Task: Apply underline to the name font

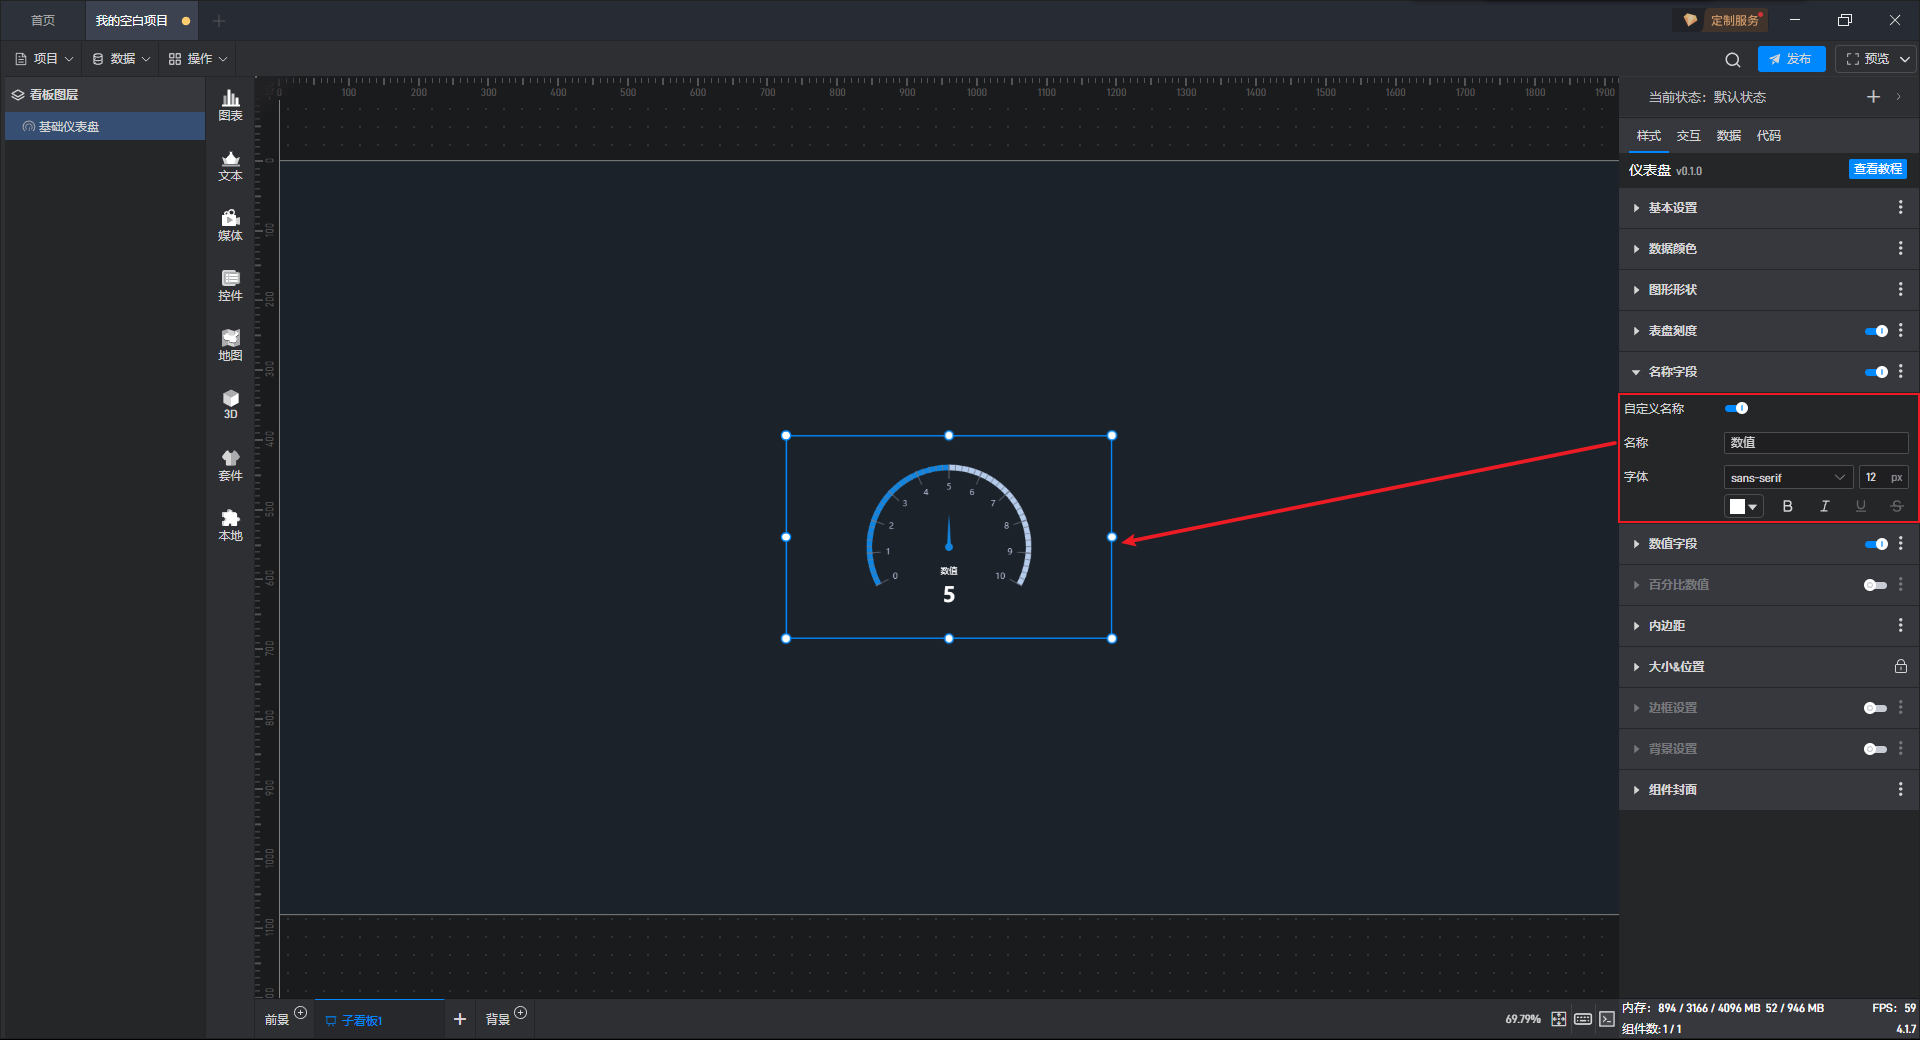Action: click(1860, 506)
